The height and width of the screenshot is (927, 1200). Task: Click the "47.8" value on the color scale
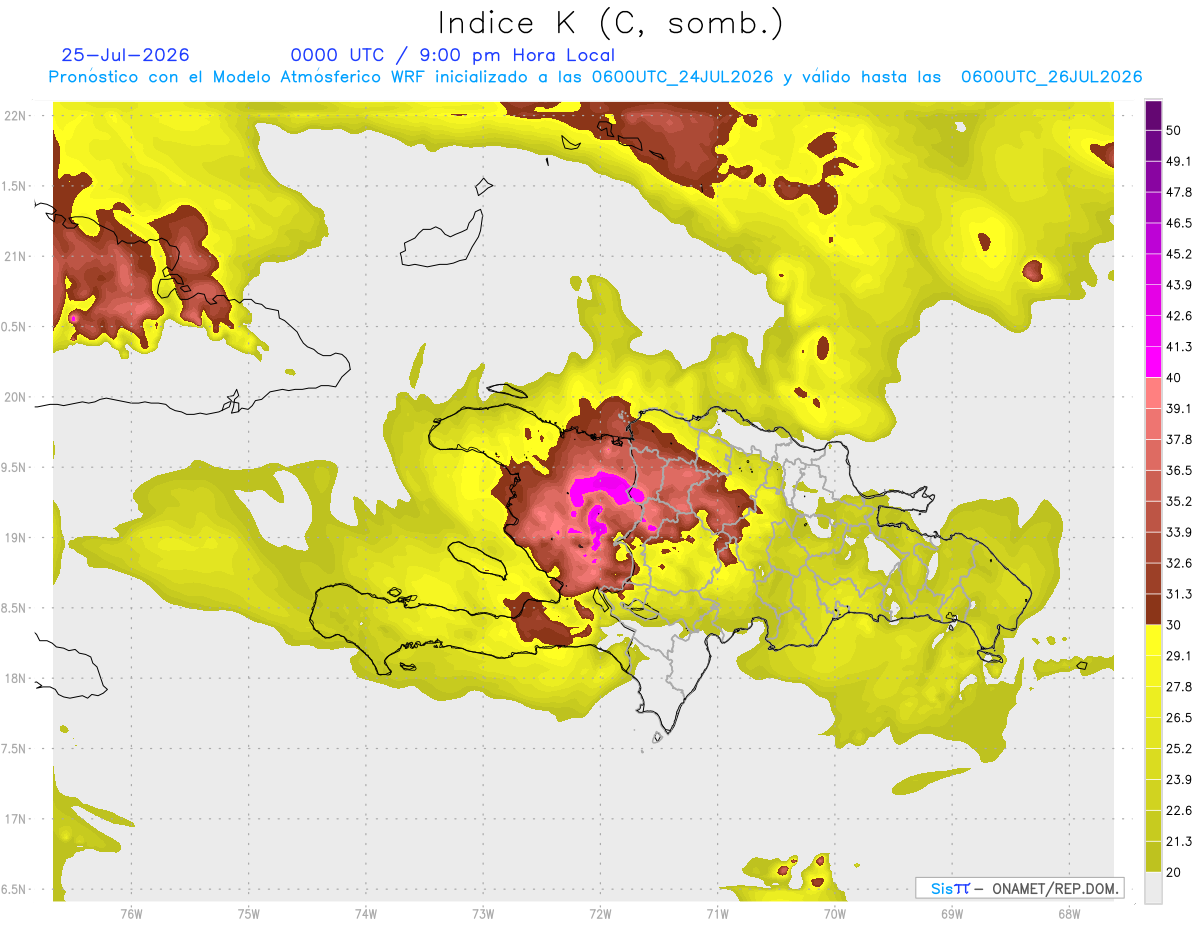tap(1179, 192)
